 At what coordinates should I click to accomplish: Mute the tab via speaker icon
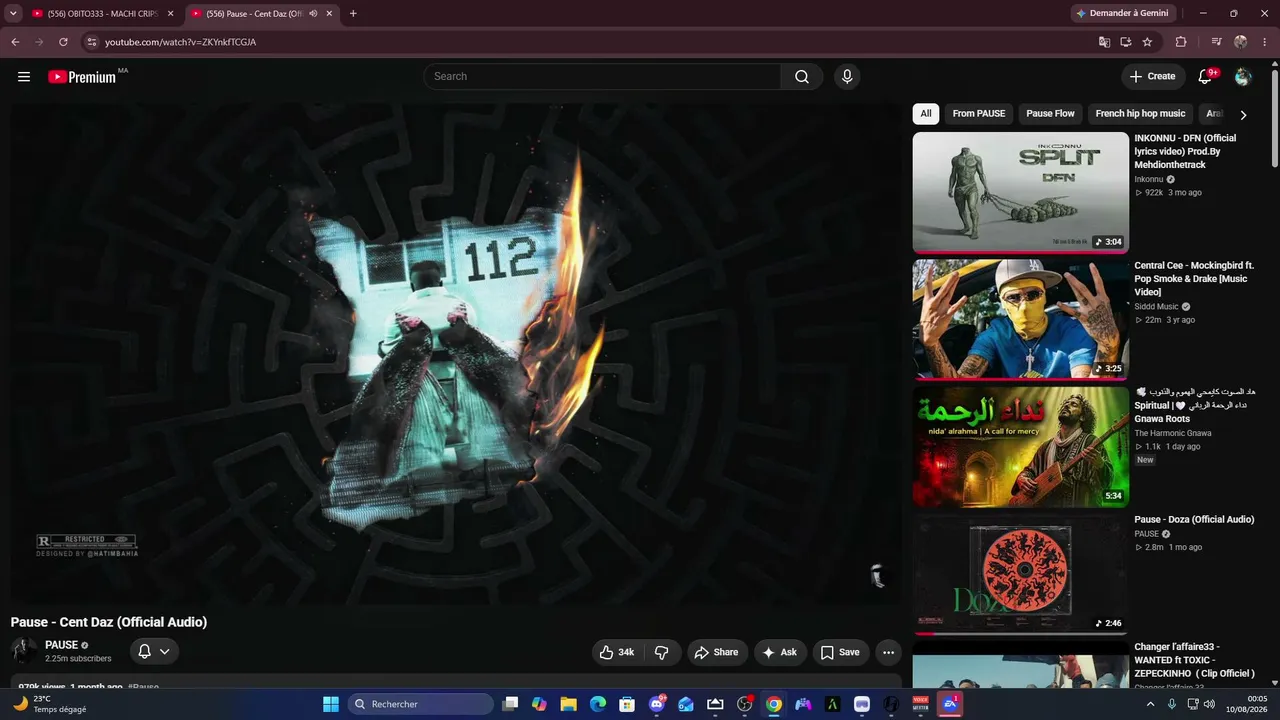[313, 14]
